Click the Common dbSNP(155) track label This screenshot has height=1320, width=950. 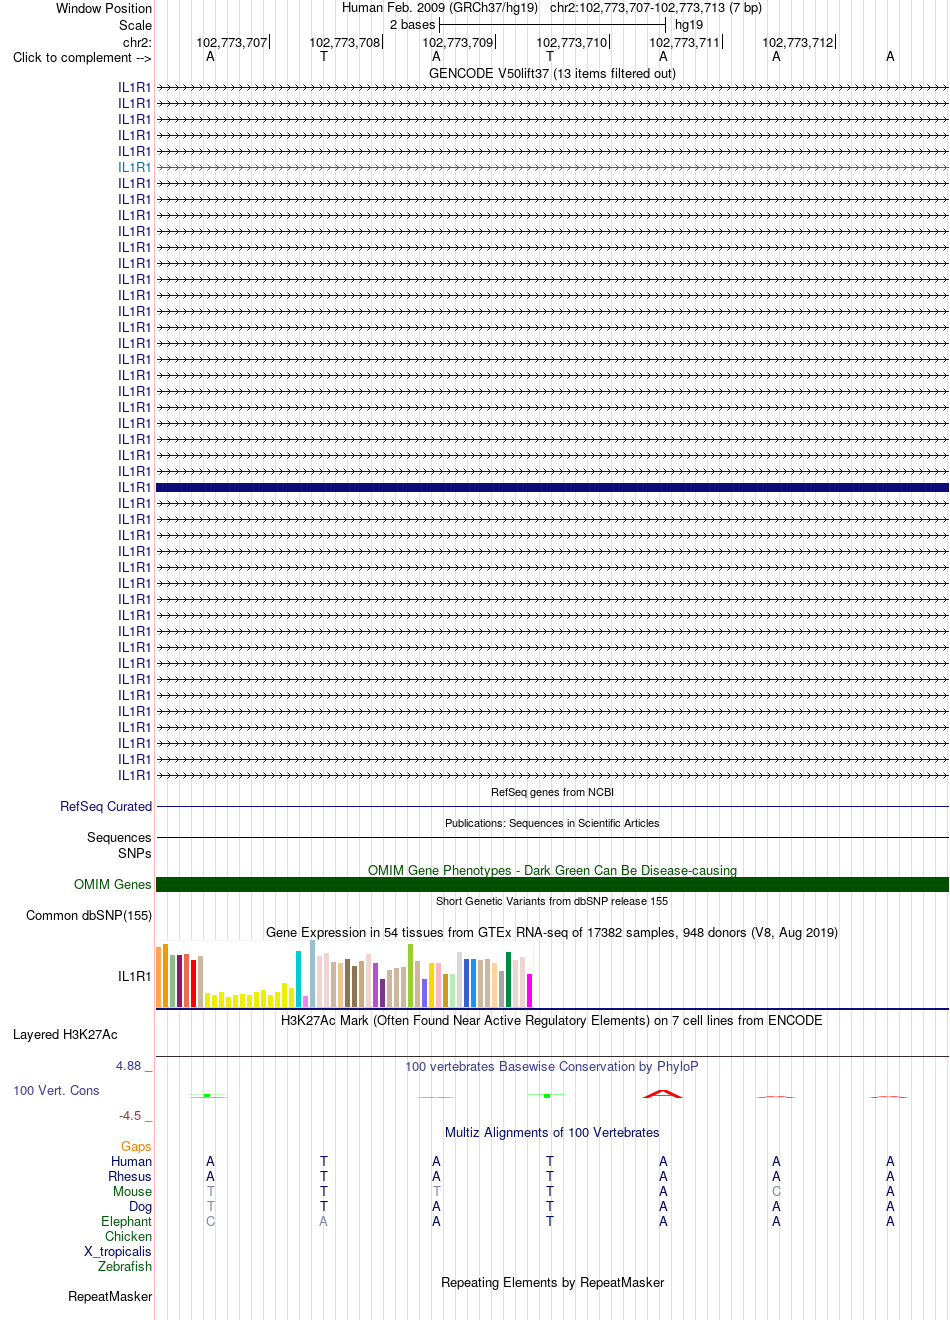(89, 915)
